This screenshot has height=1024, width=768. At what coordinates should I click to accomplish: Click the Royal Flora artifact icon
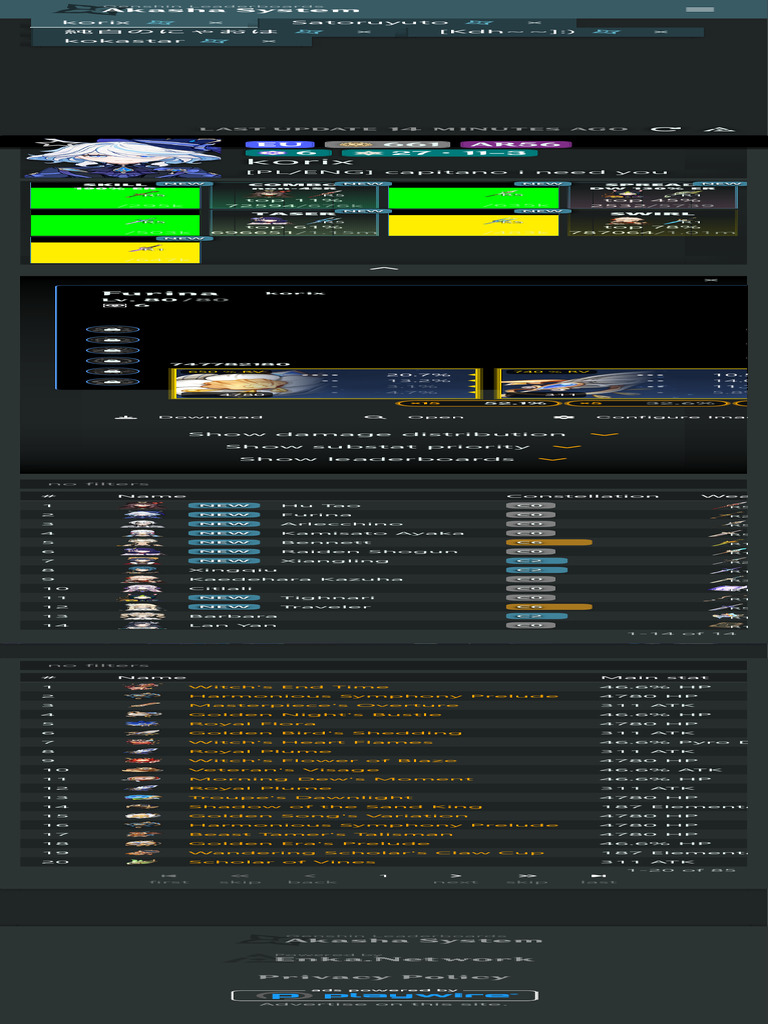point(142,724)
